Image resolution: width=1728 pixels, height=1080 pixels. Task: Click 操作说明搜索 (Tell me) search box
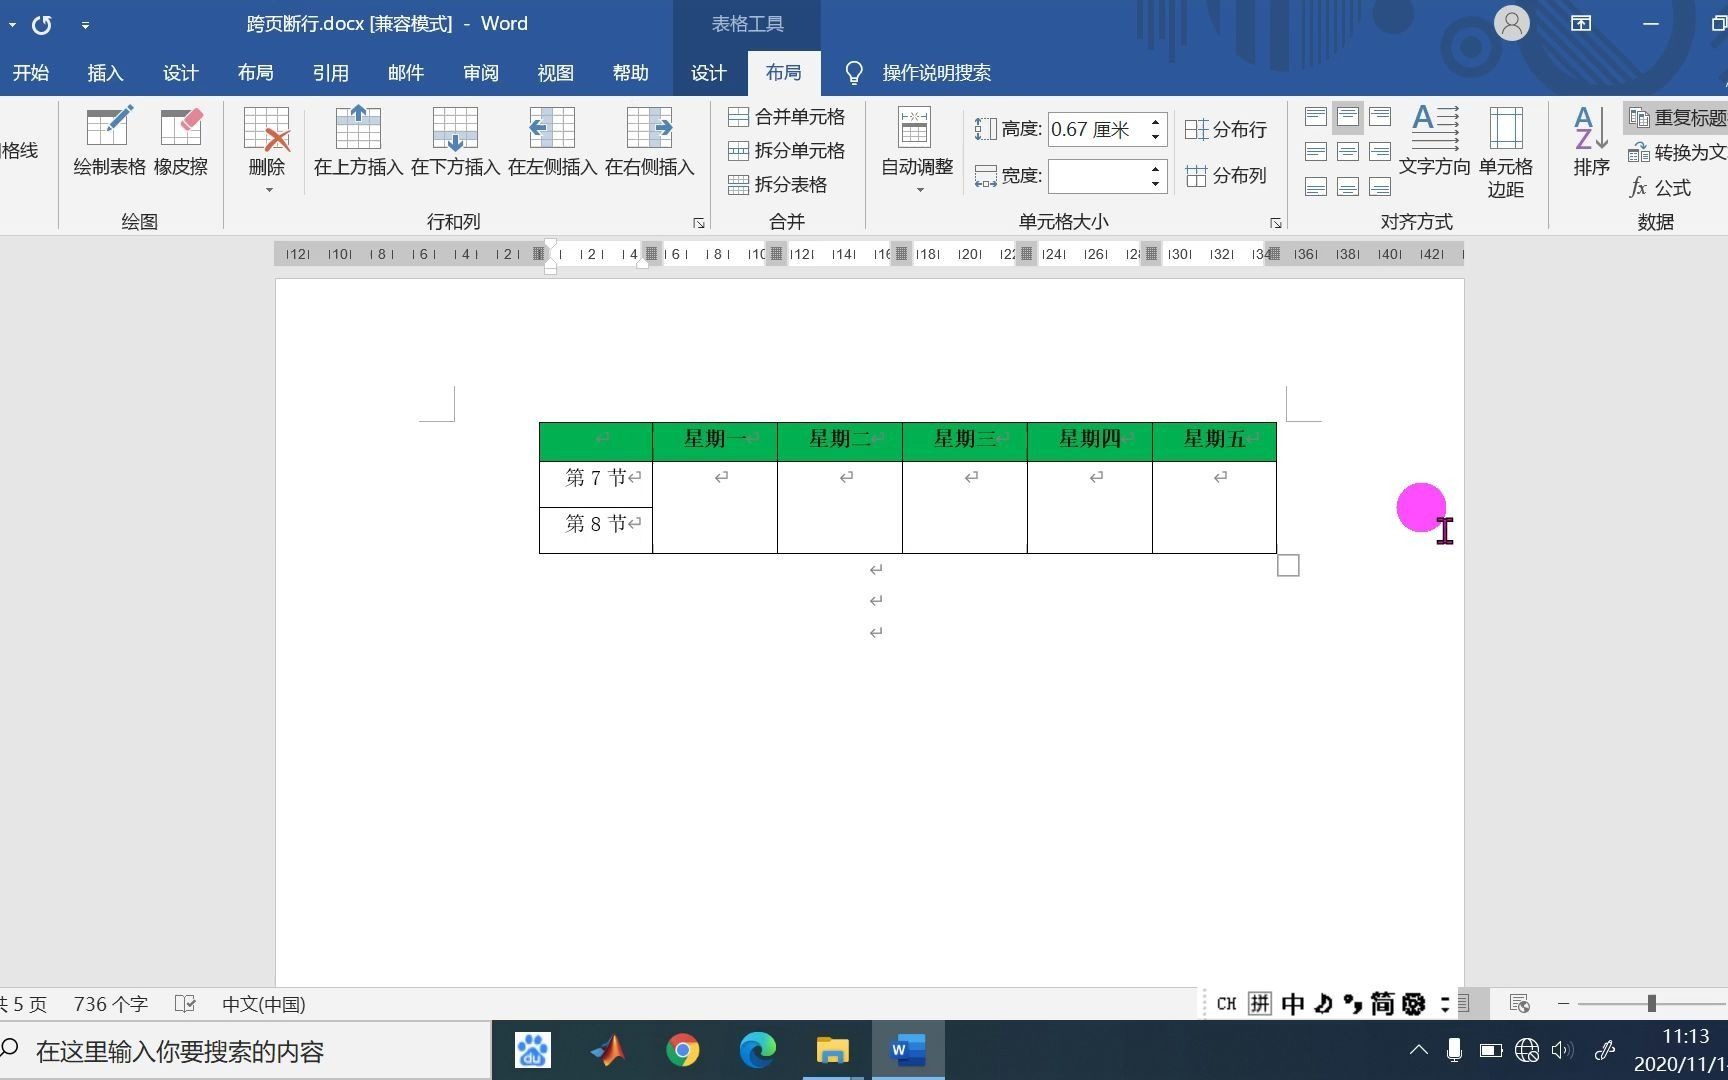(936, 73)
